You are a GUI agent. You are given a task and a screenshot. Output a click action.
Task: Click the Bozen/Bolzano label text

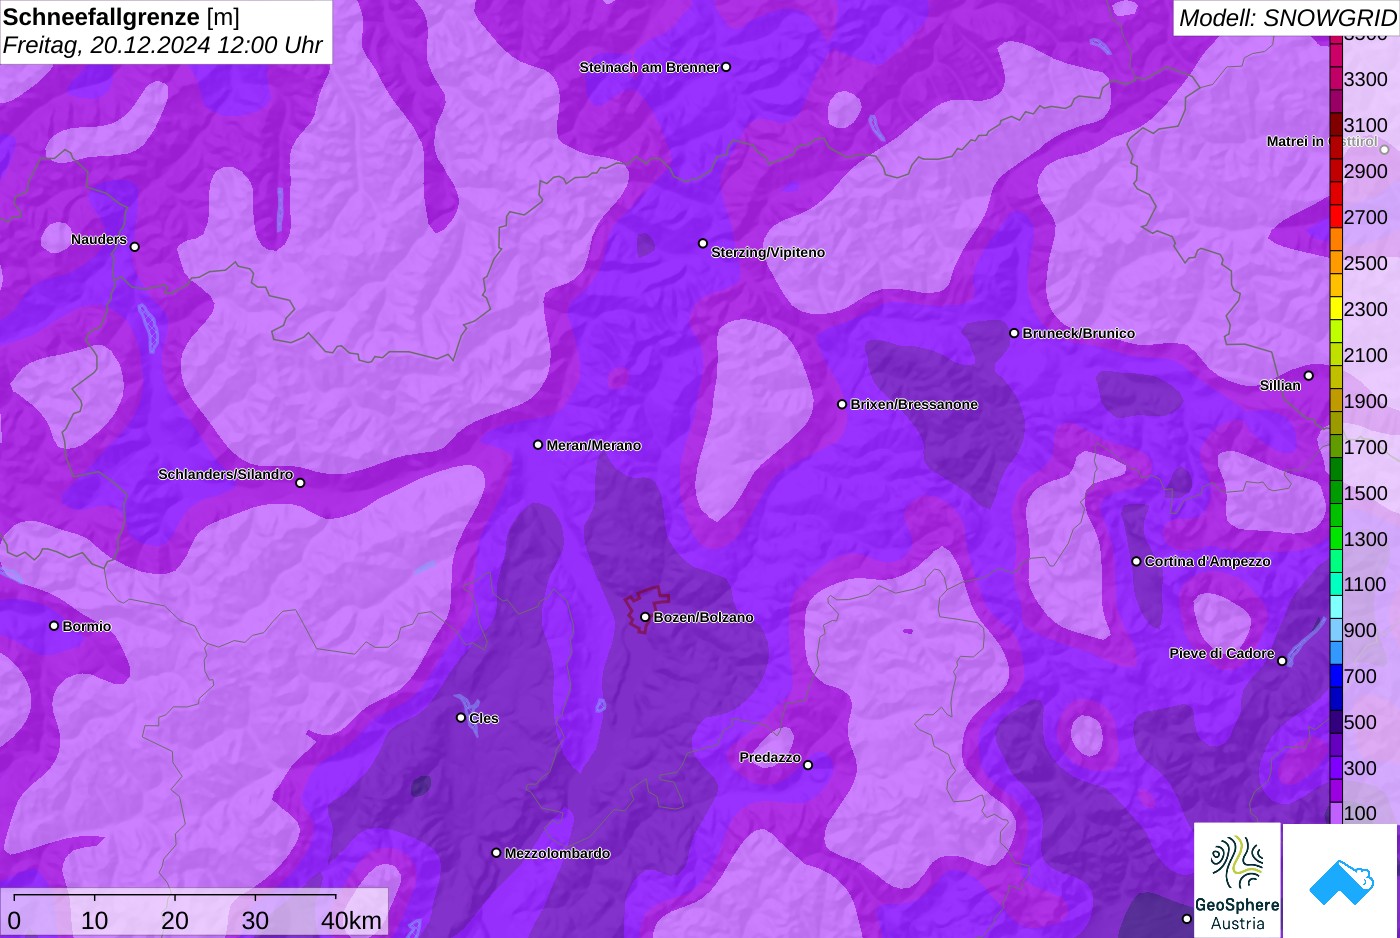(704, 617)
